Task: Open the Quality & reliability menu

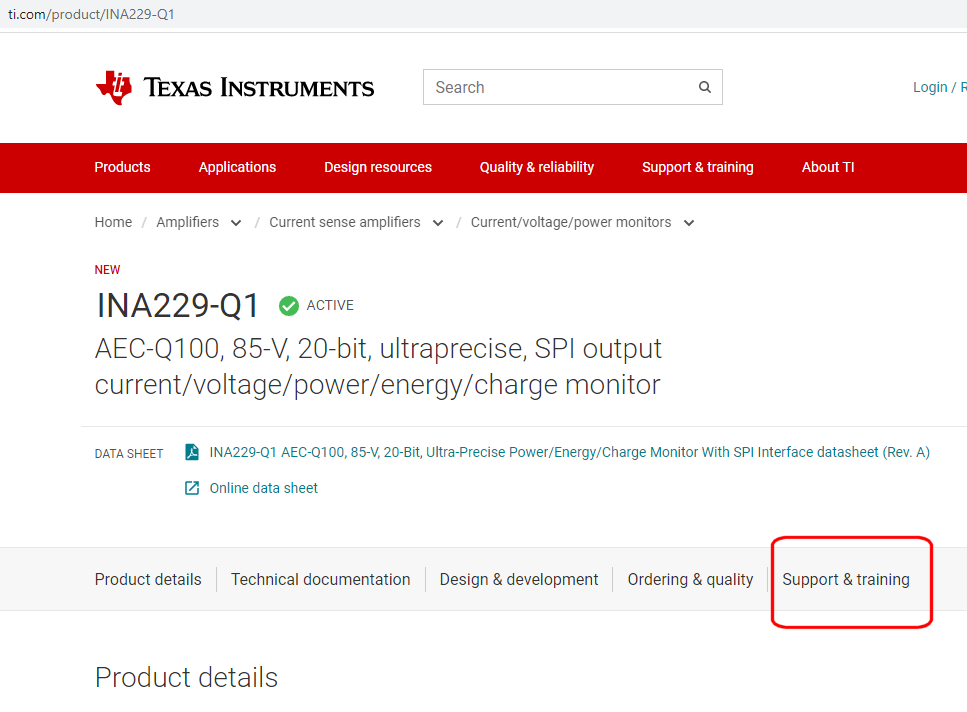Action: [537, 167]
